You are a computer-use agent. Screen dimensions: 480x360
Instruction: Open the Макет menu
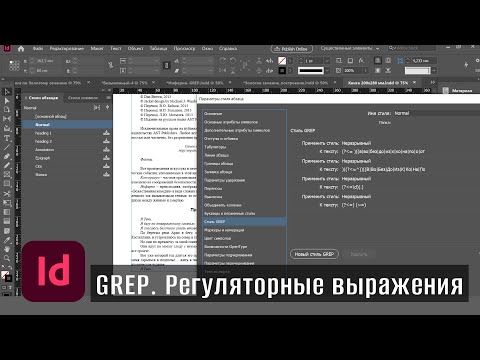pos(97,49)
